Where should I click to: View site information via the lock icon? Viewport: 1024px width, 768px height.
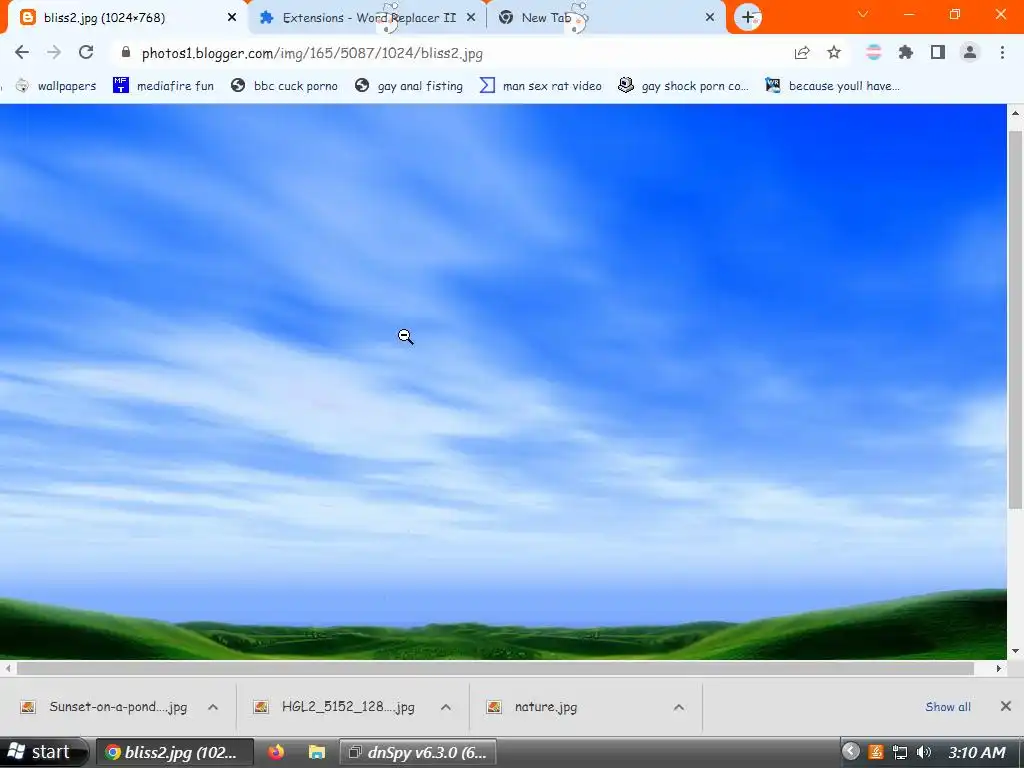[126, 52]
